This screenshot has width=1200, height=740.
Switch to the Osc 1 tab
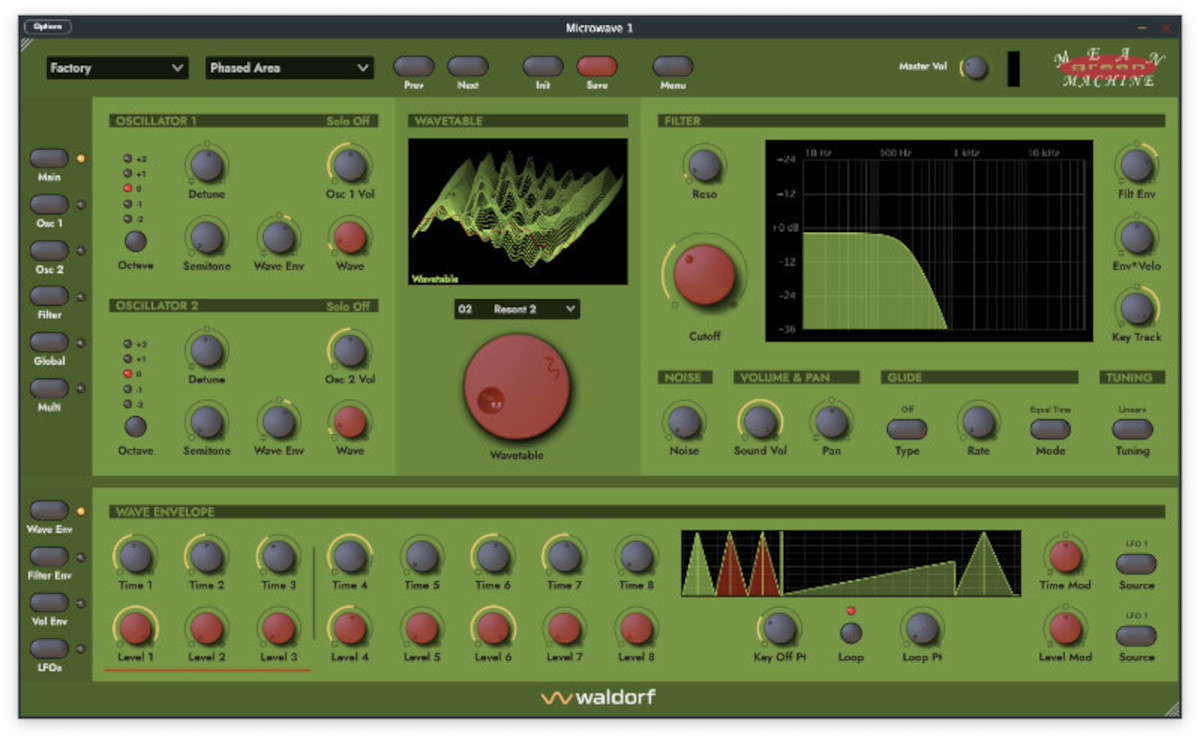tap(49, 204)
